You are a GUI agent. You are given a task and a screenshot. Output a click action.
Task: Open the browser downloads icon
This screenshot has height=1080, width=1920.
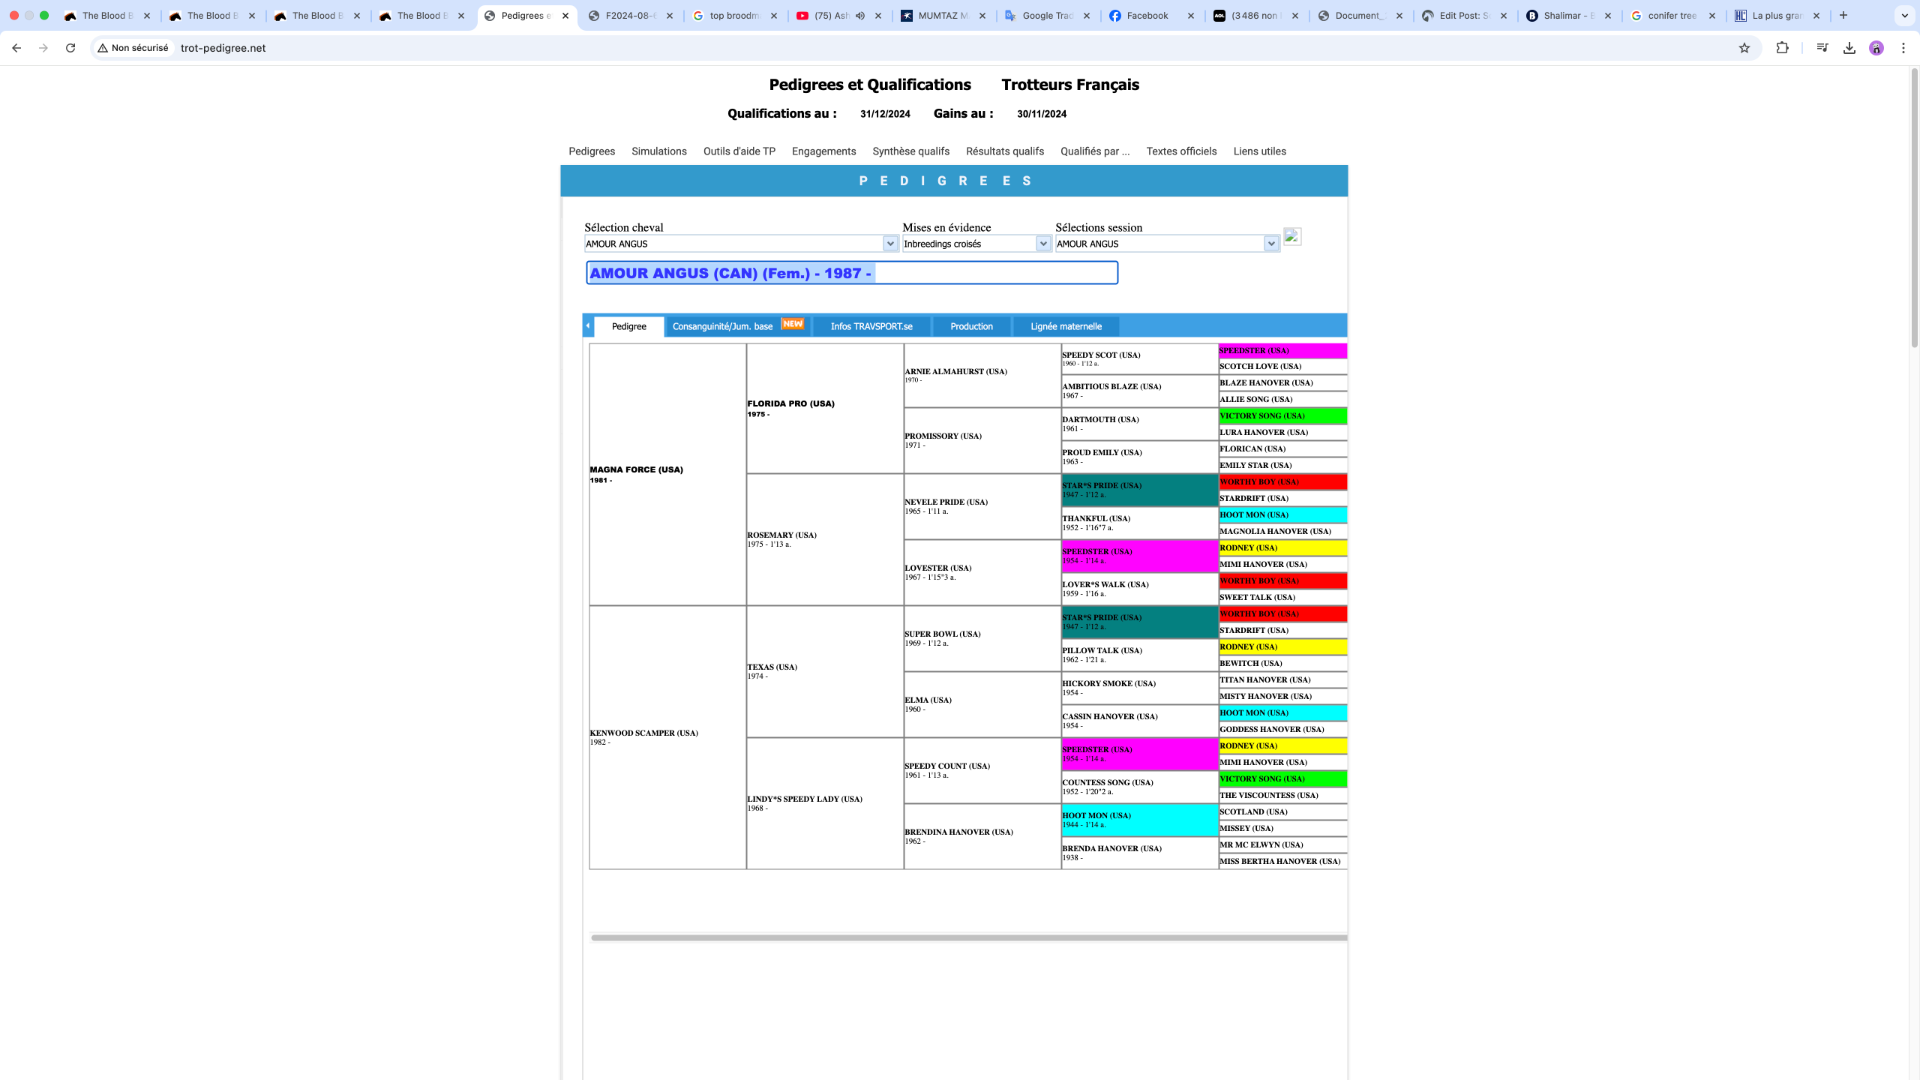click(x=1849, y=48)
